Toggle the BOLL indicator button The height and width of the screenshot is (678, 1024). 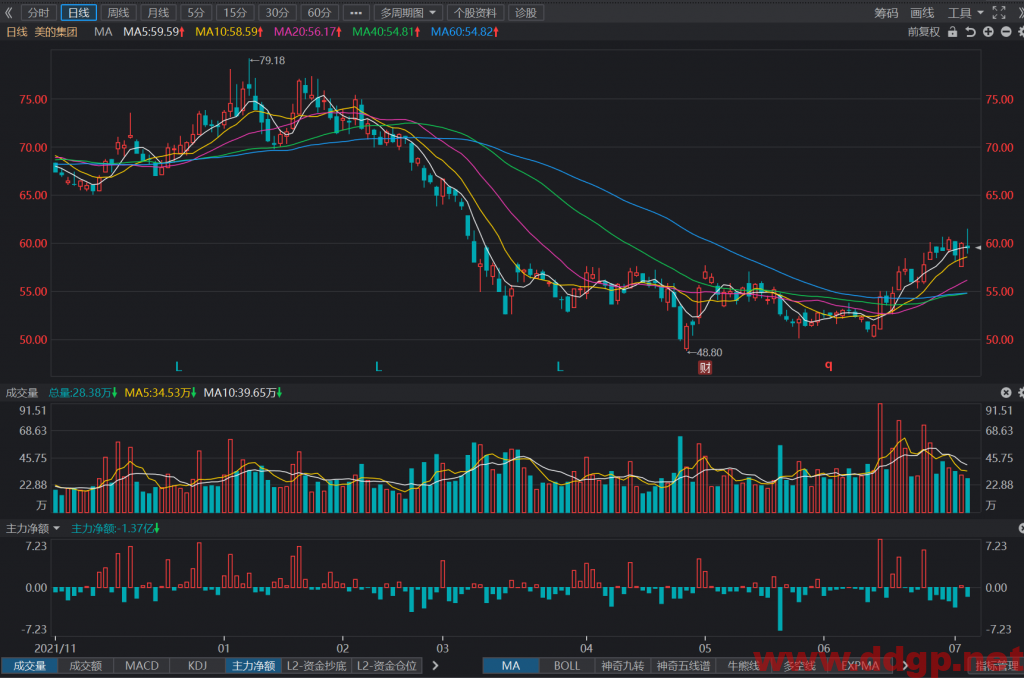[x=566, y=666]
